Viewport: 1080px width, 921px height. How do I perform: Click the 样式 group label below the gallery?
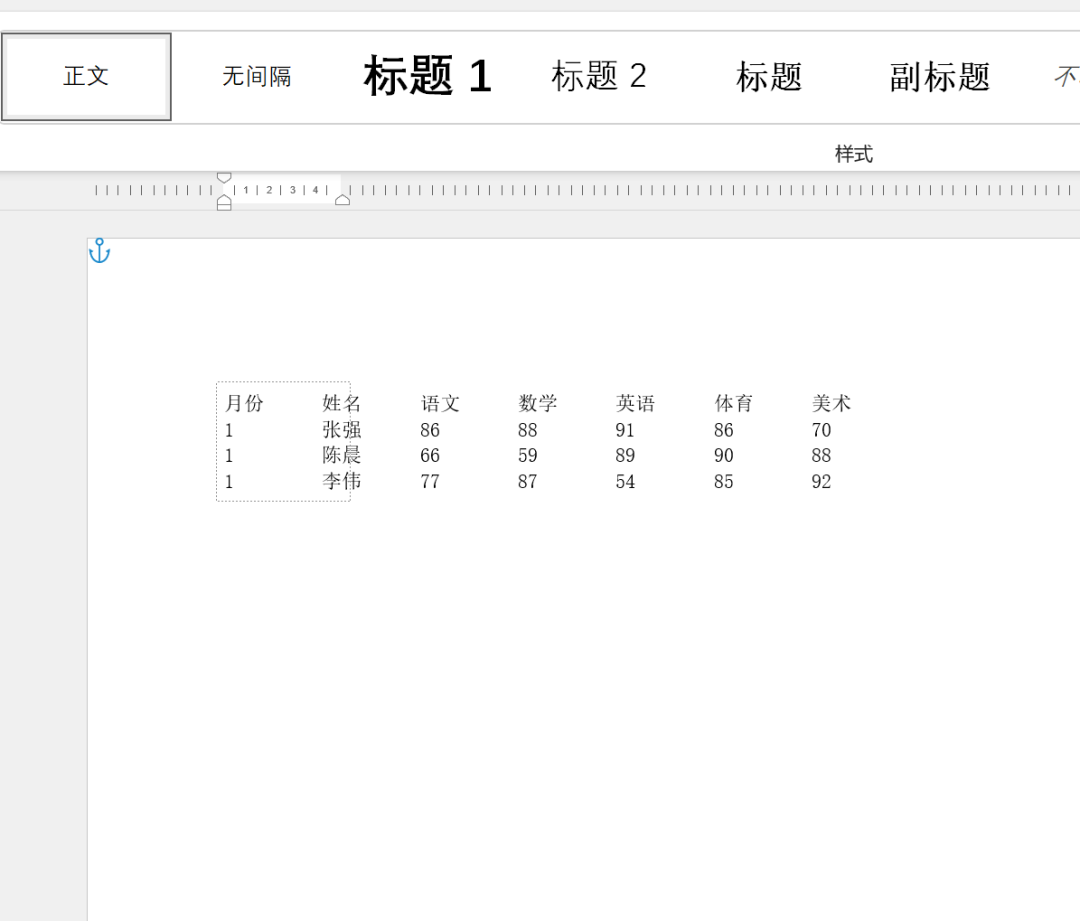point(853,153)
